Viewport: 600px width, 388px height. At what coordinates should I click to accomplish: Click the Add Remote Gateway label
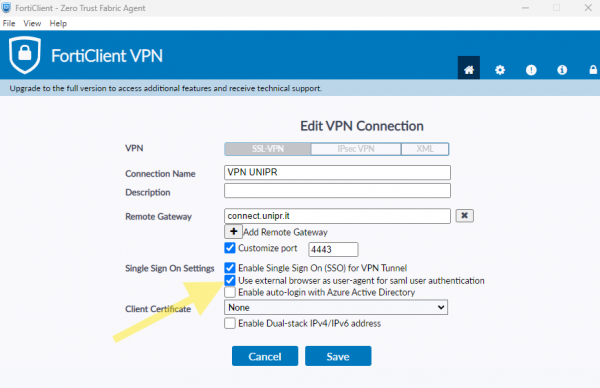pyautogui.click(x=285, y=232)
